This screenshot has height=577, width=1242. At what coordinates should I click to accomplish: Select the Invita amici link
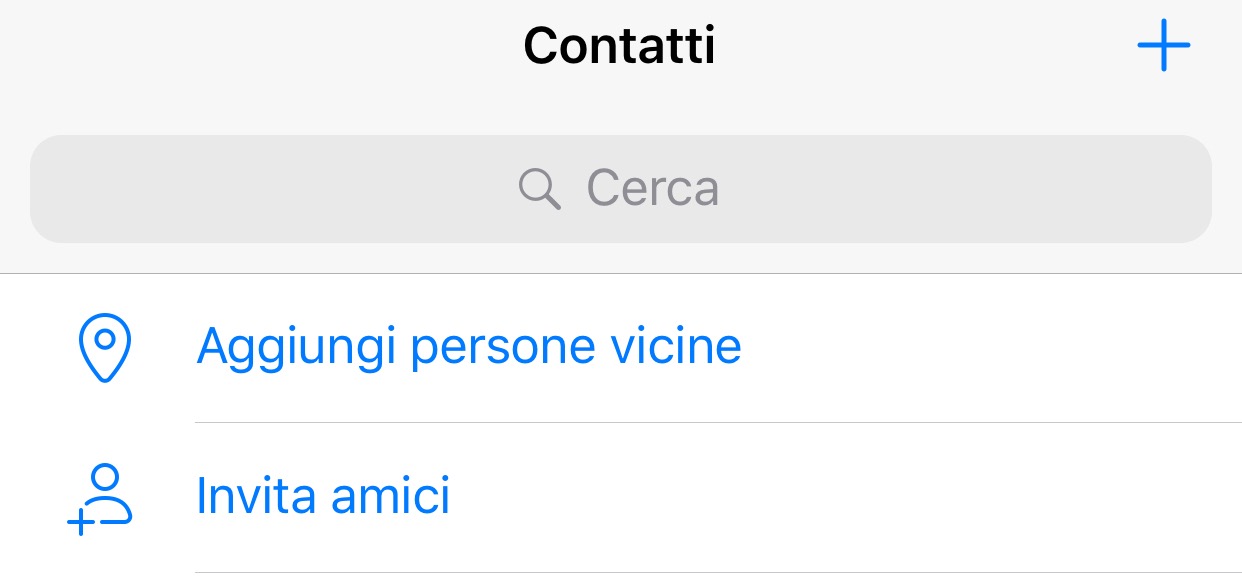pyautogui.click(x=323, y=496)
